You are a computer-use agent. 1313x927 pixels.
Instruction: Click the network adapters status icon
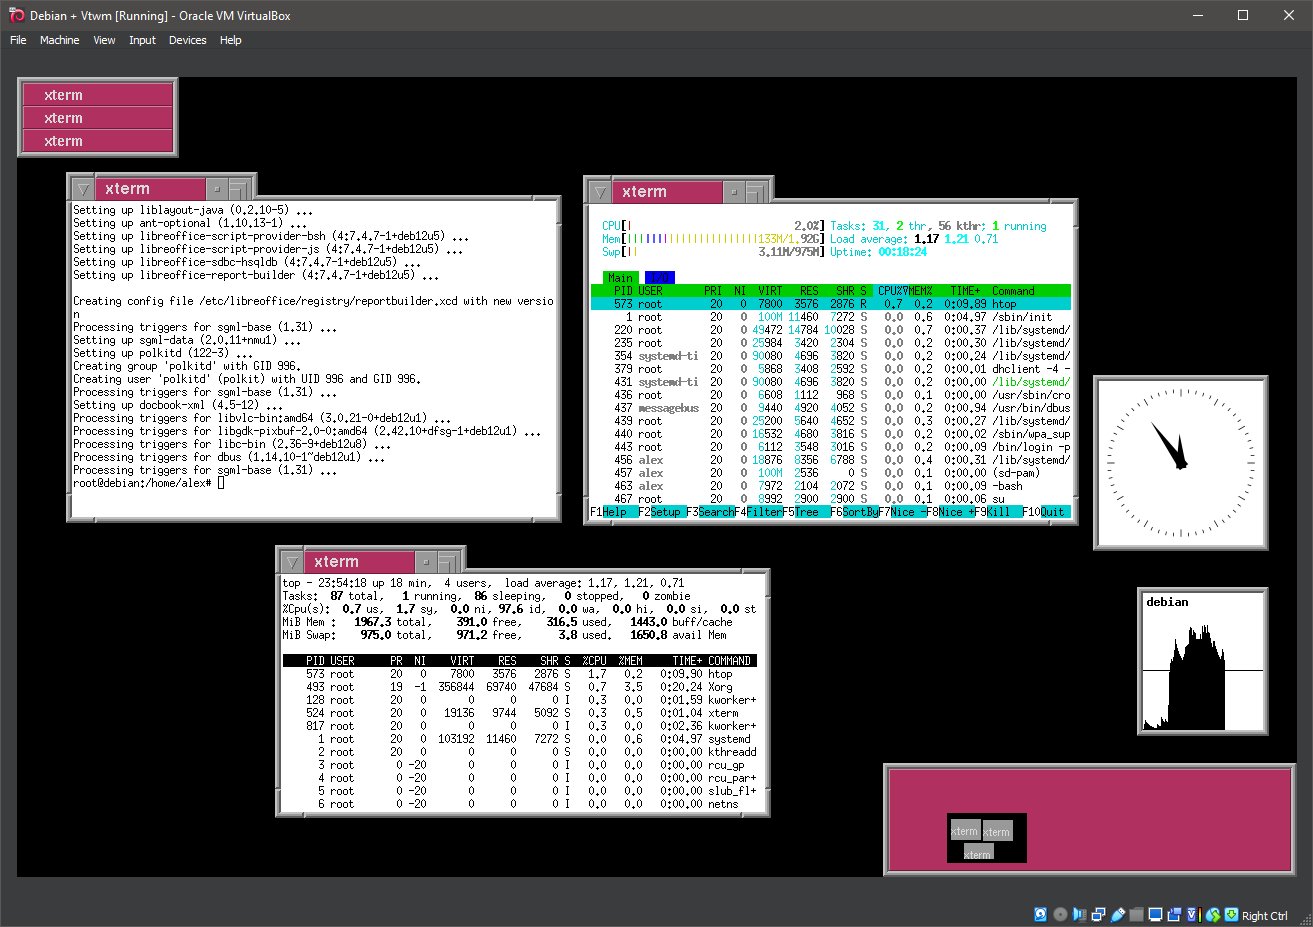(x=1097, y=913)
